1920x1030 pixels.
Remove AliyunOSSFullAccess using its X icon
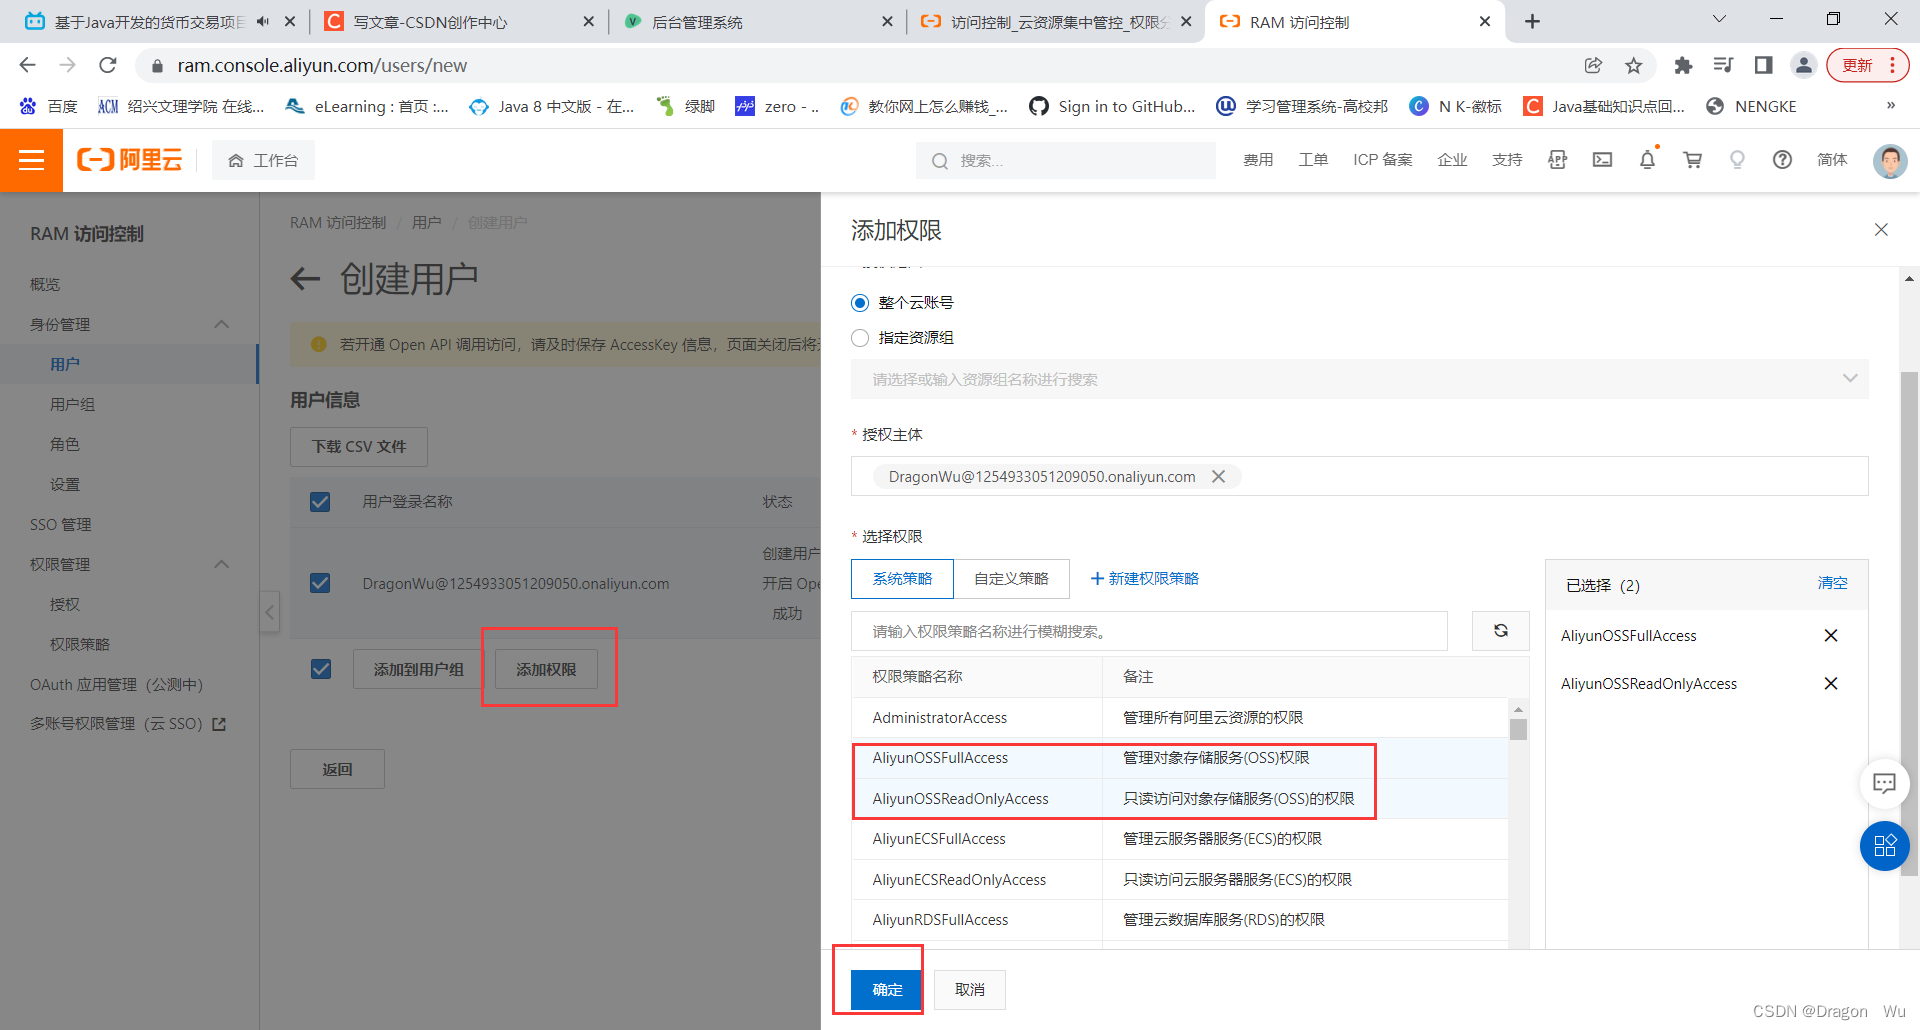pos(1831,635)
